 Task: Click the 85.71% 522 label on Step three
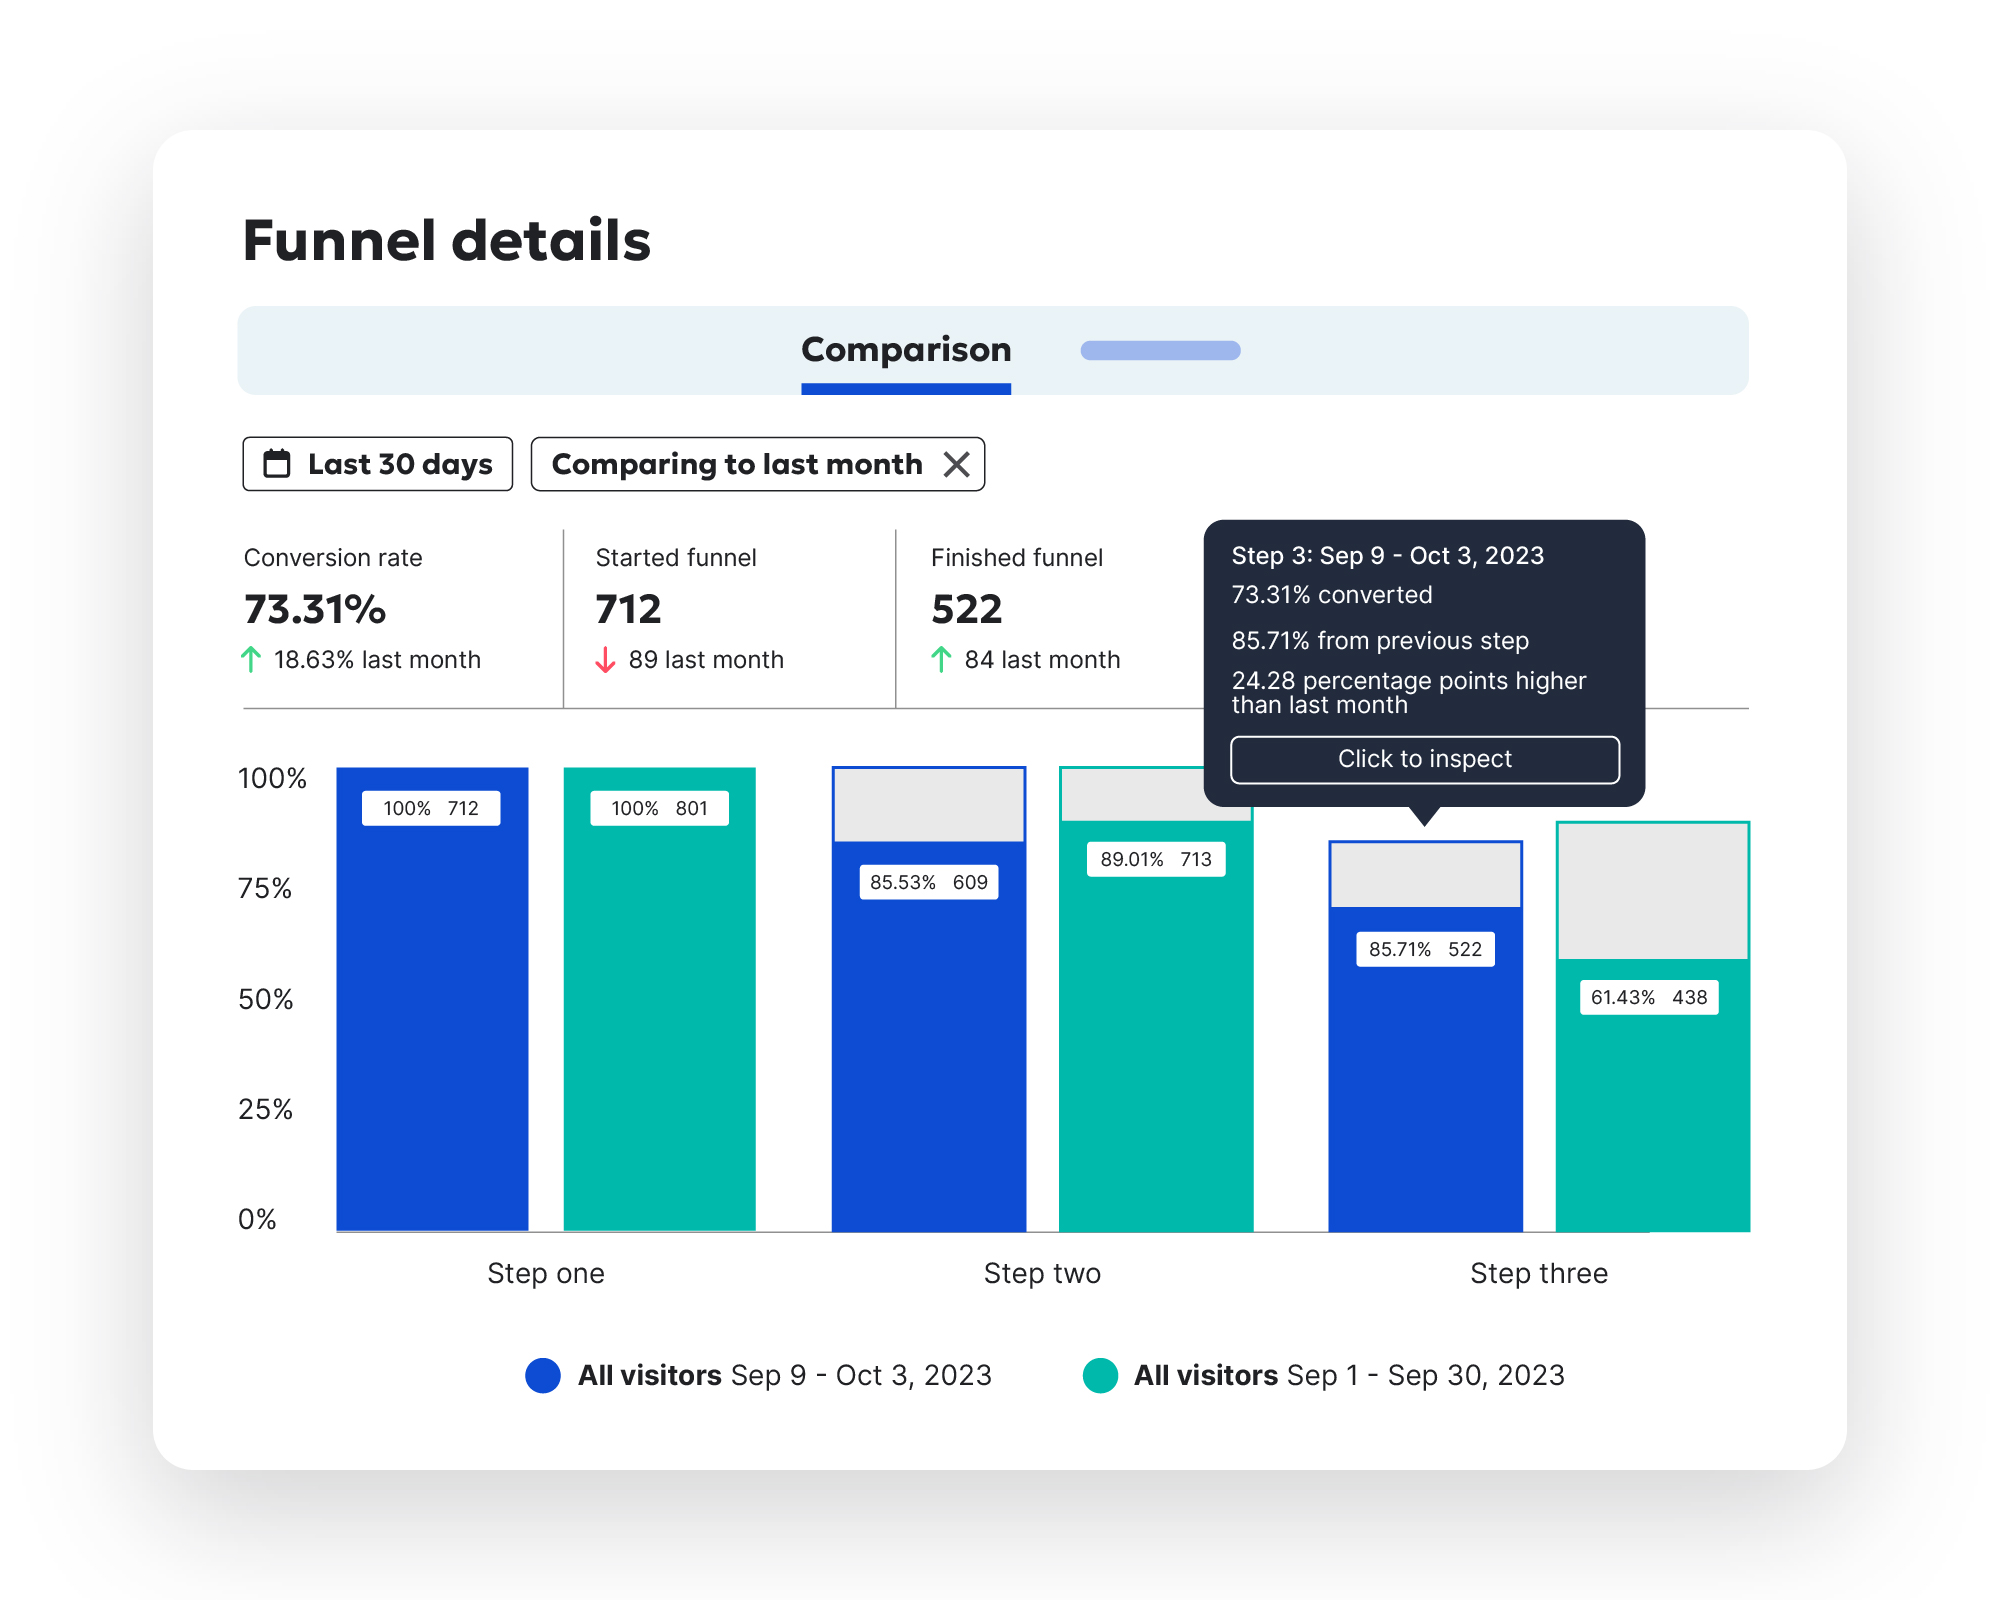coord(1424,948)
